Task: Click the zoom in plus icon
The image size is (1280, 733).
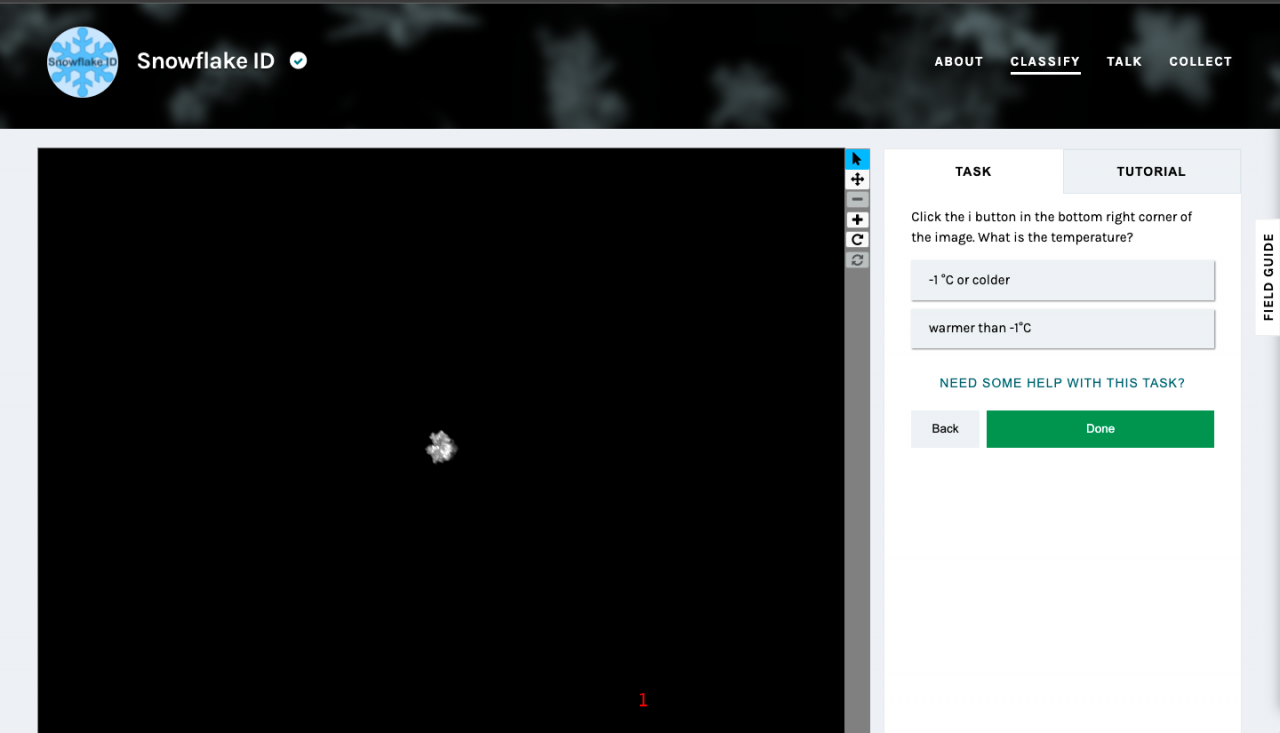Action: click(x=857, y=220)
